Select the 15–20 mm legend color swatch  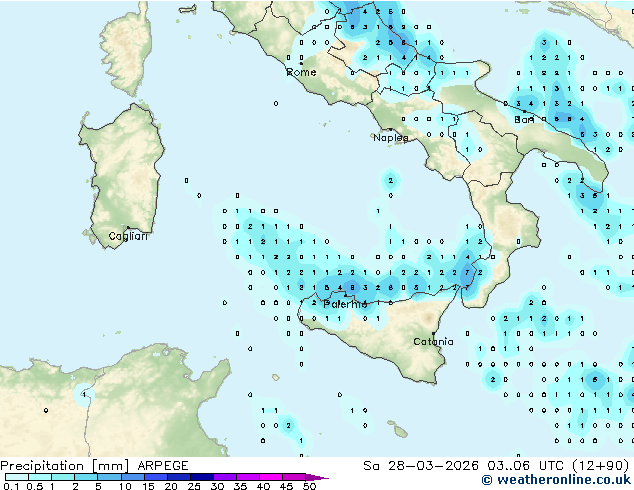click(x=155, y=477)
